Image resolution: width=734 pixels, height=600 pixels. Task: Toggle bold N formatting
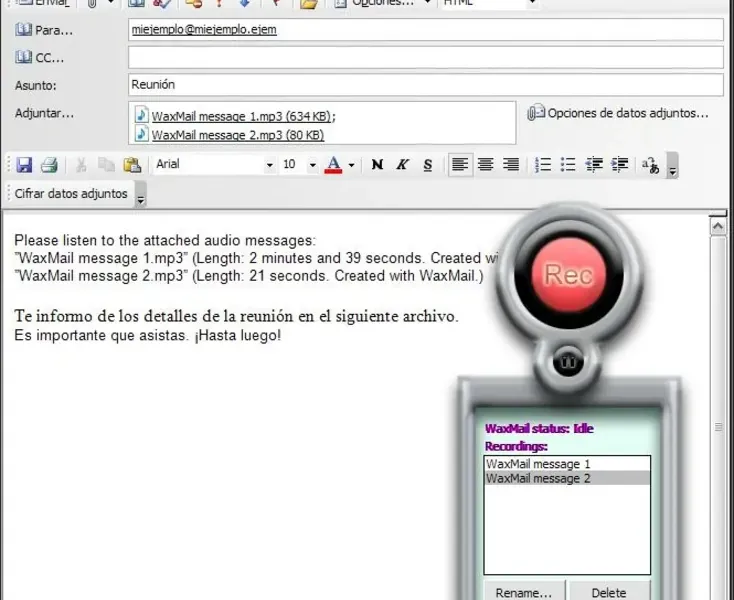coord(377,165)
